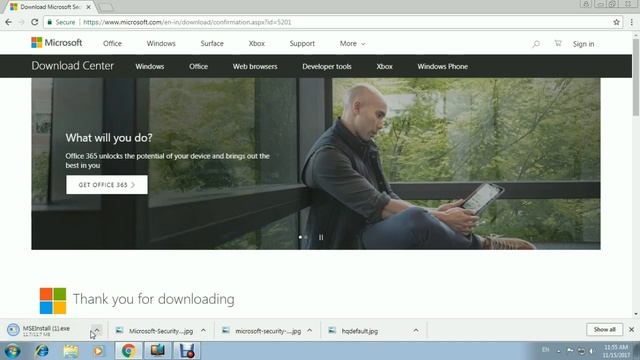
Task: Click Sign in link
Action: (x=583, y=44)
